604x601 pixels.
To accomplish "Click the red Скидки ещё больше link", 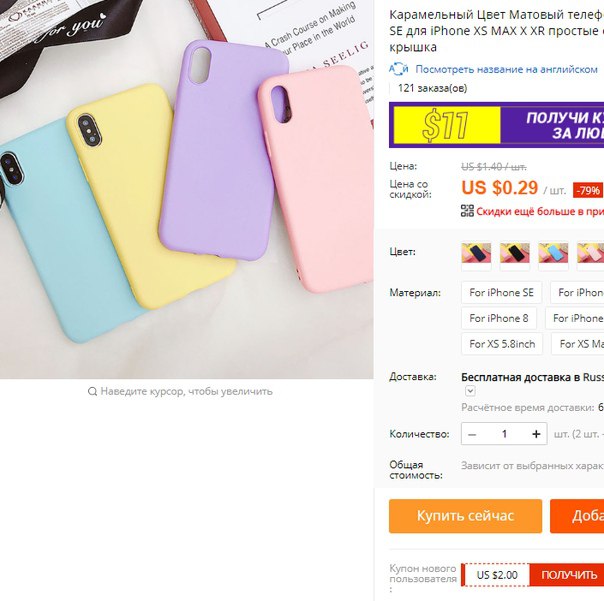I will coord(540,211).
